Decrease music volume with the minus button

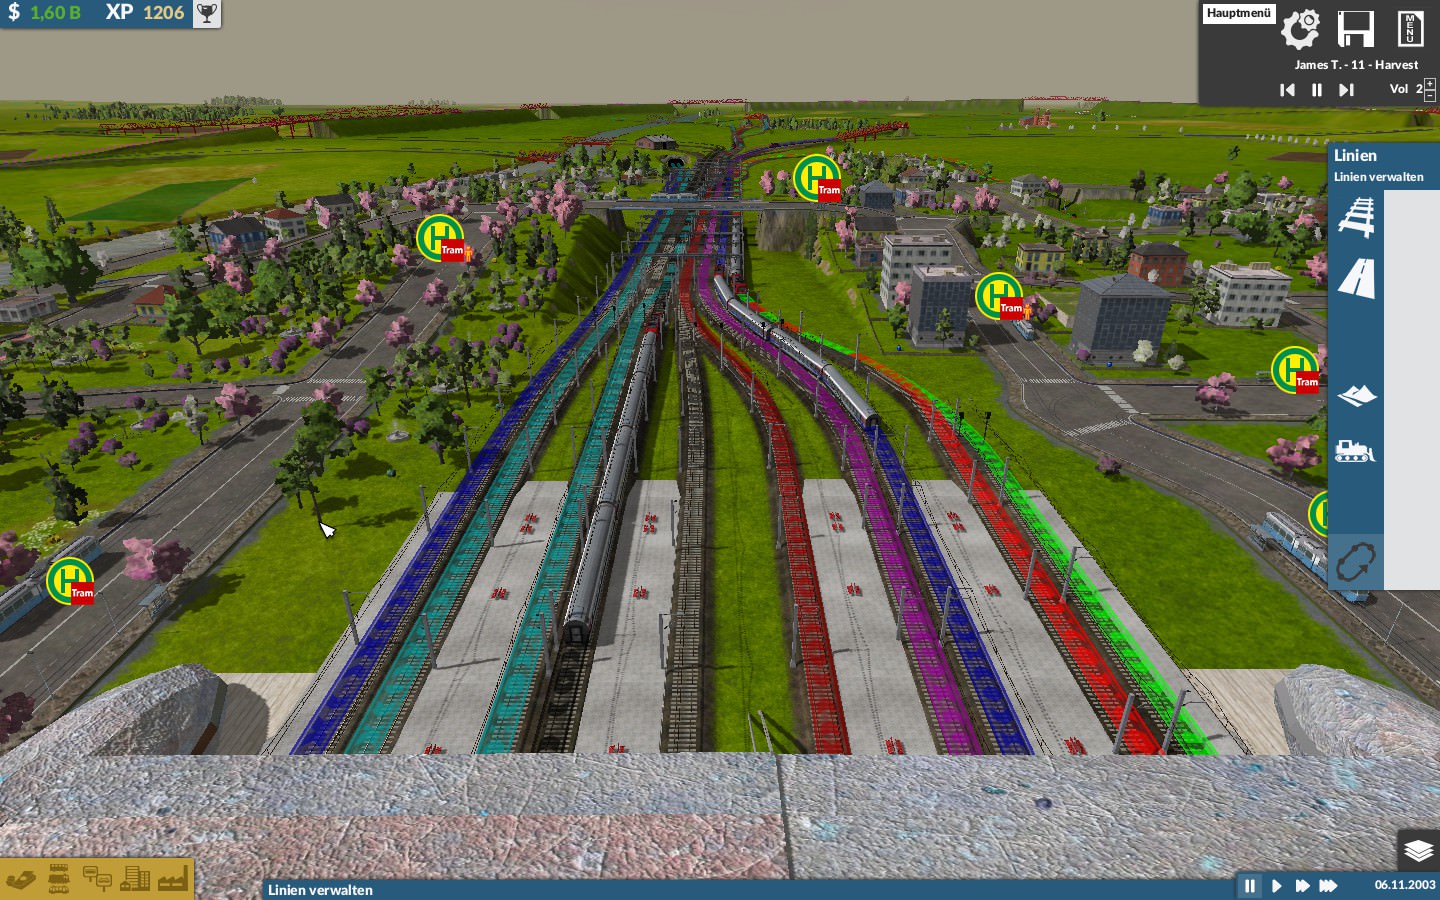coord(1429,95)
